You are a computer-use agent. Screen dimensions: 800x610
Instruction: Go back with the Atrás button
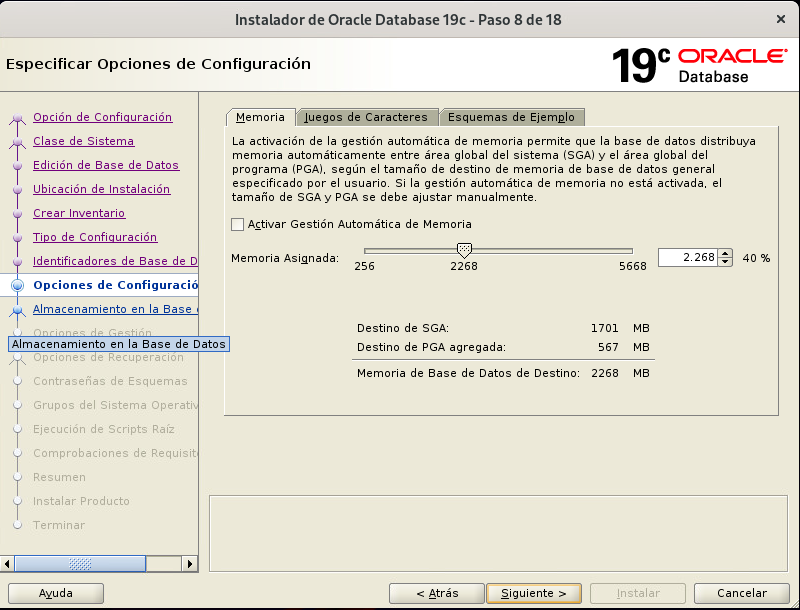click(436, 593)
